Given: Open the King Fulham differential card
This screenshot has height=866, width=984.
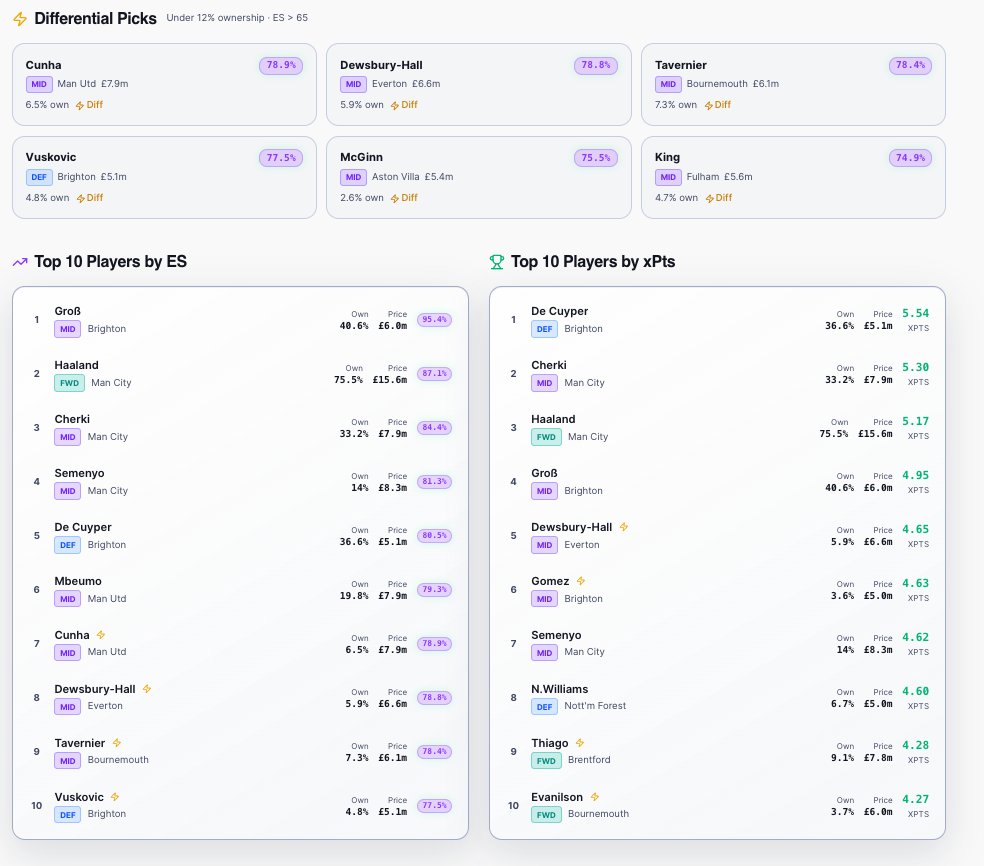Looking at the screenshot, I should tap(793, 178).
